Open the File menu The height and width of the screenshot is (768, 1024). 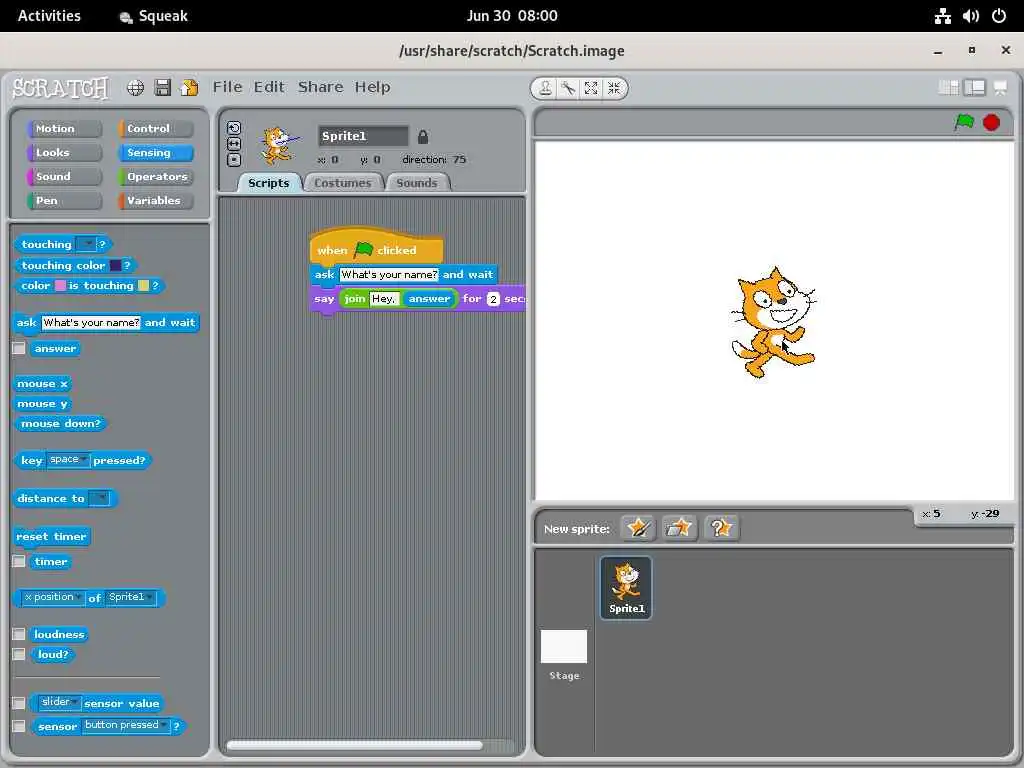coord(227,87)
